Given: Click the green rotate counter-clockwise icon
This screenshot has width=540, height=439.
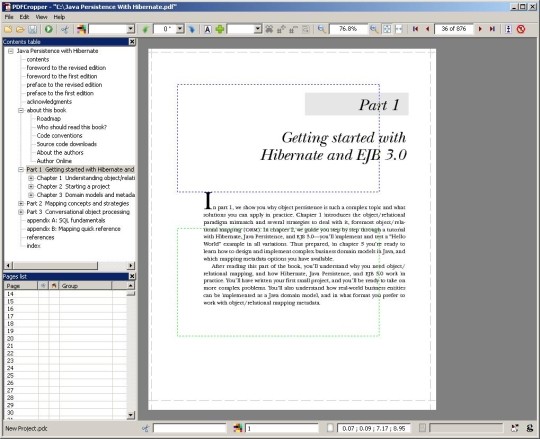Looking at the screenshot, I should (145, 29).
